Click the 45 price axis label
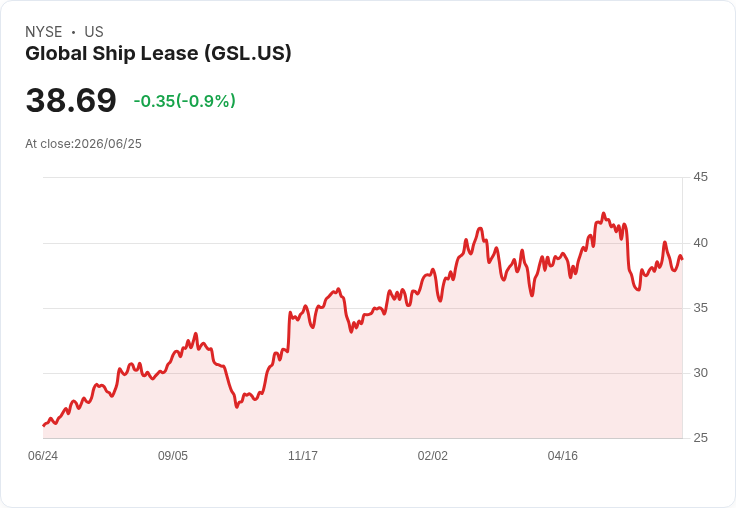This screenshot has height=508, width=736. (700, 177)
